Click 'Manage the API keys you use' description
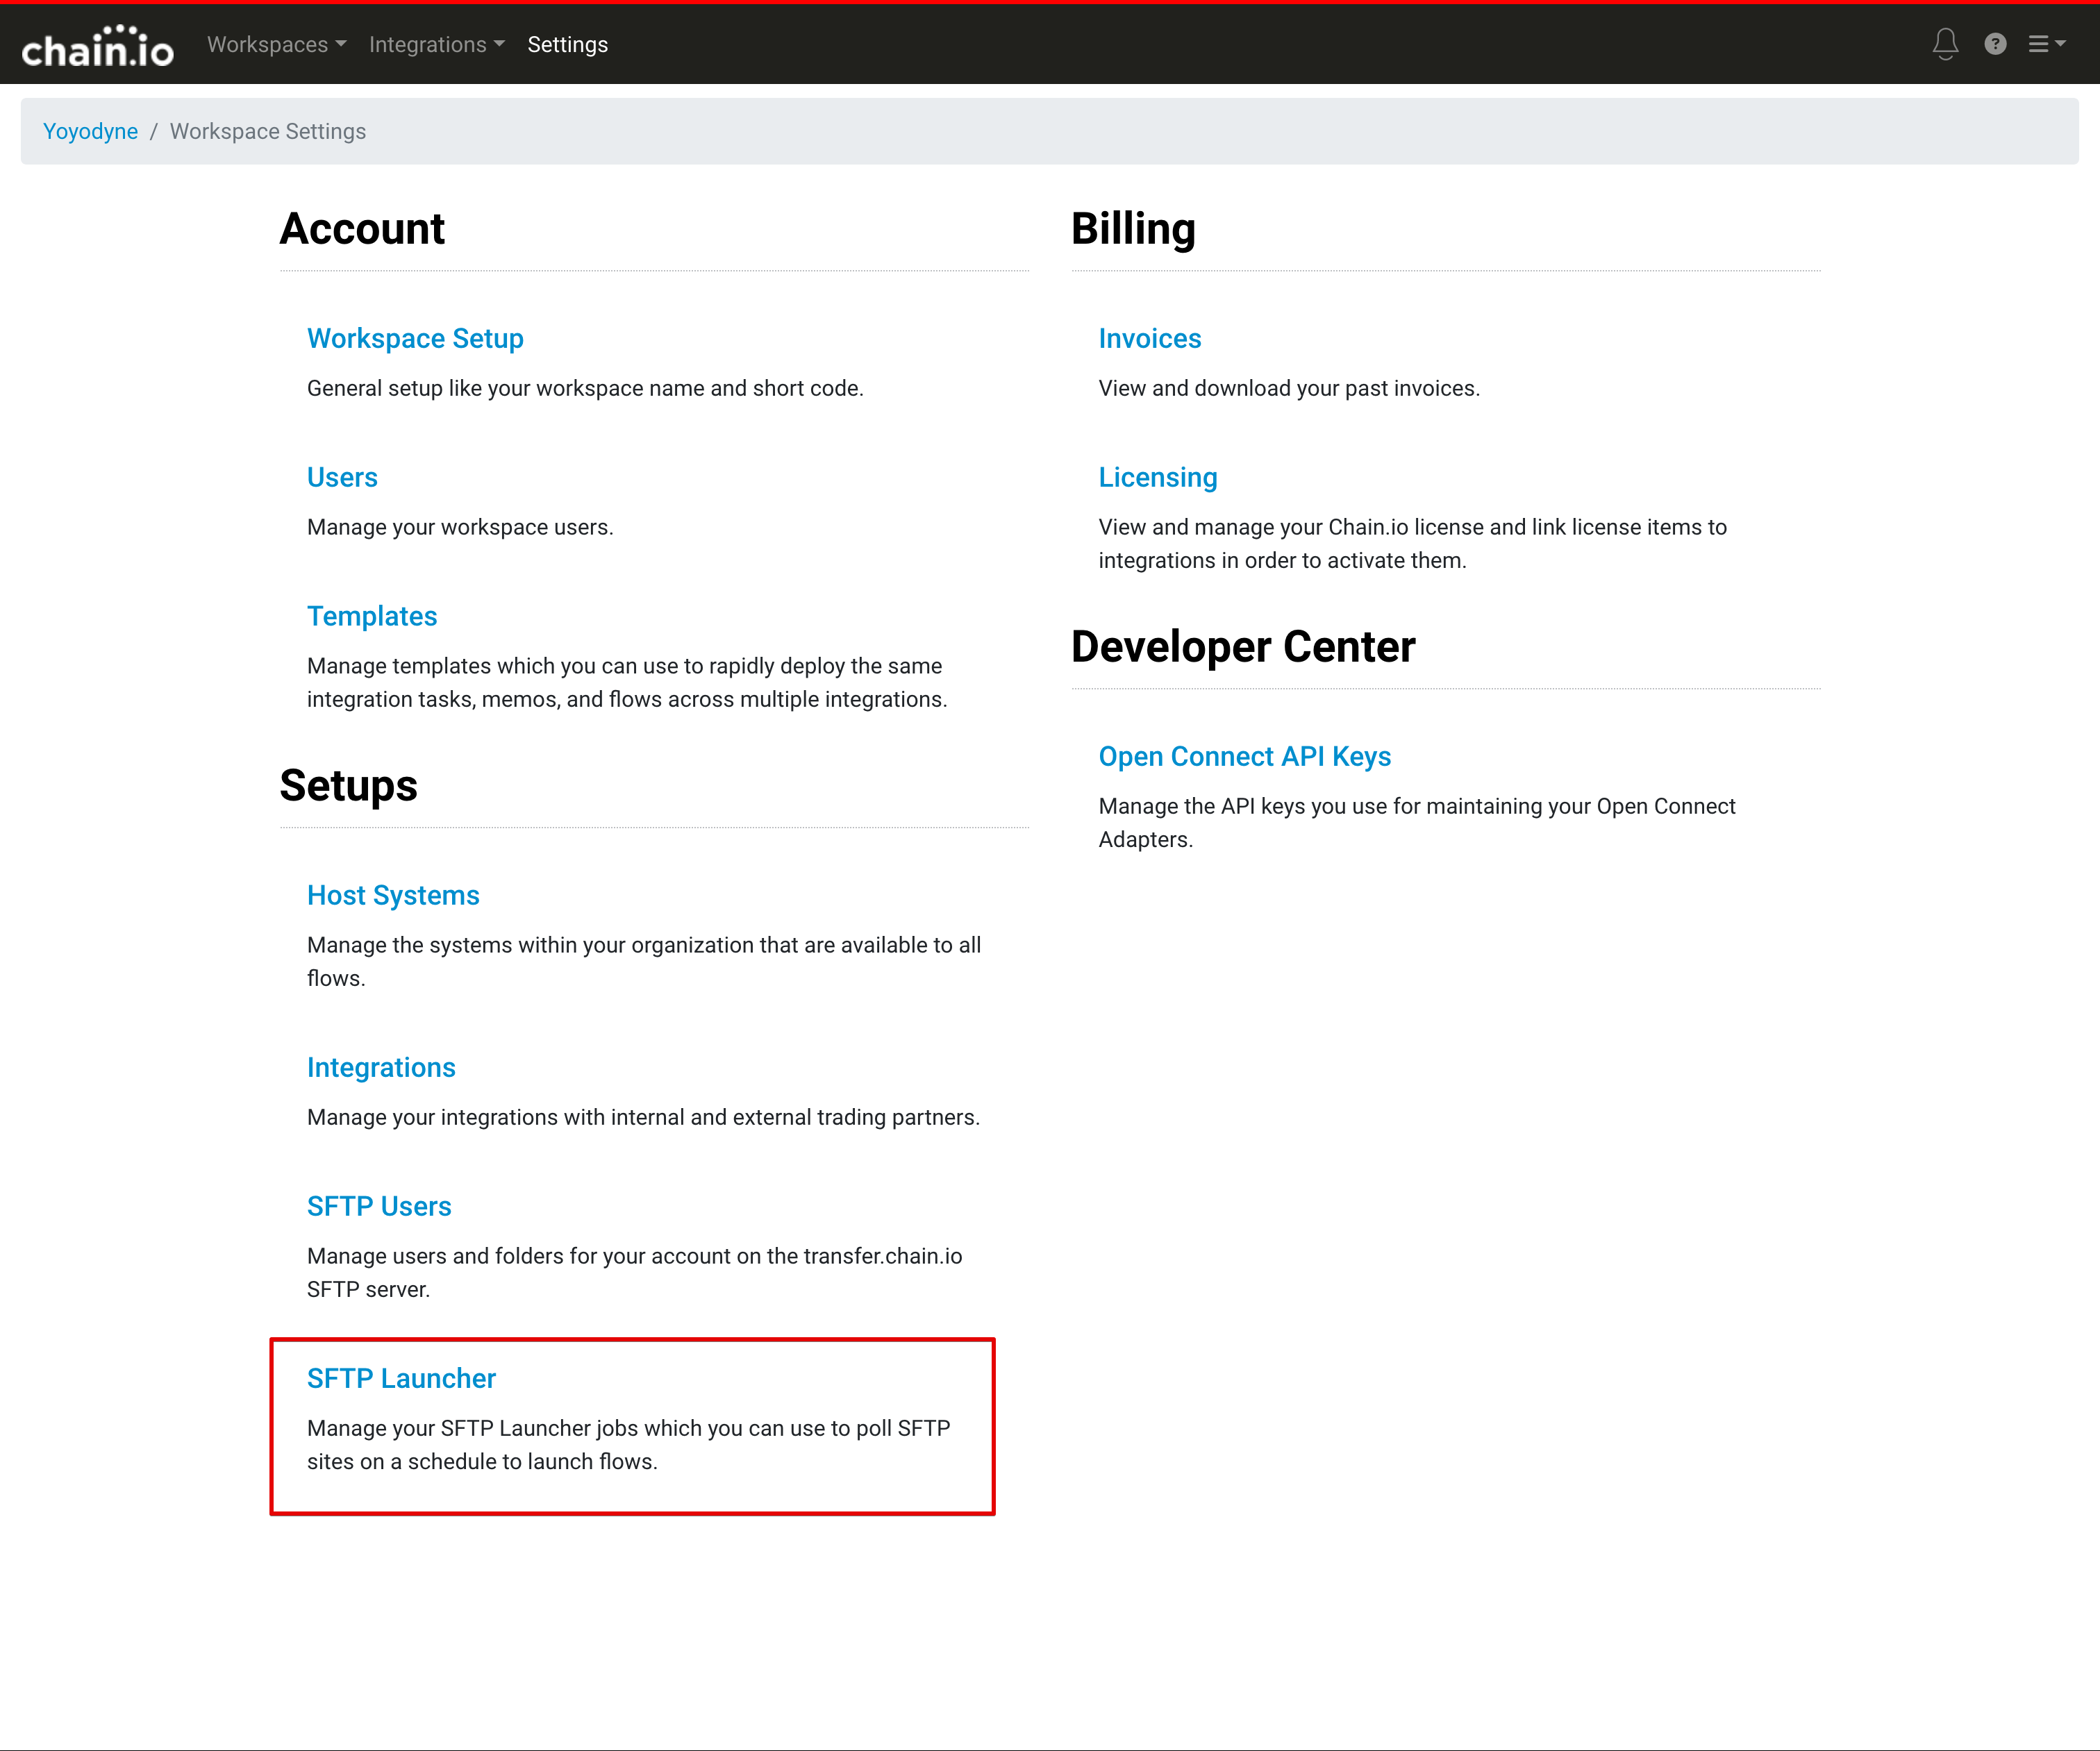This screenshot has height=1751, width=2100. pos(1417,822)
